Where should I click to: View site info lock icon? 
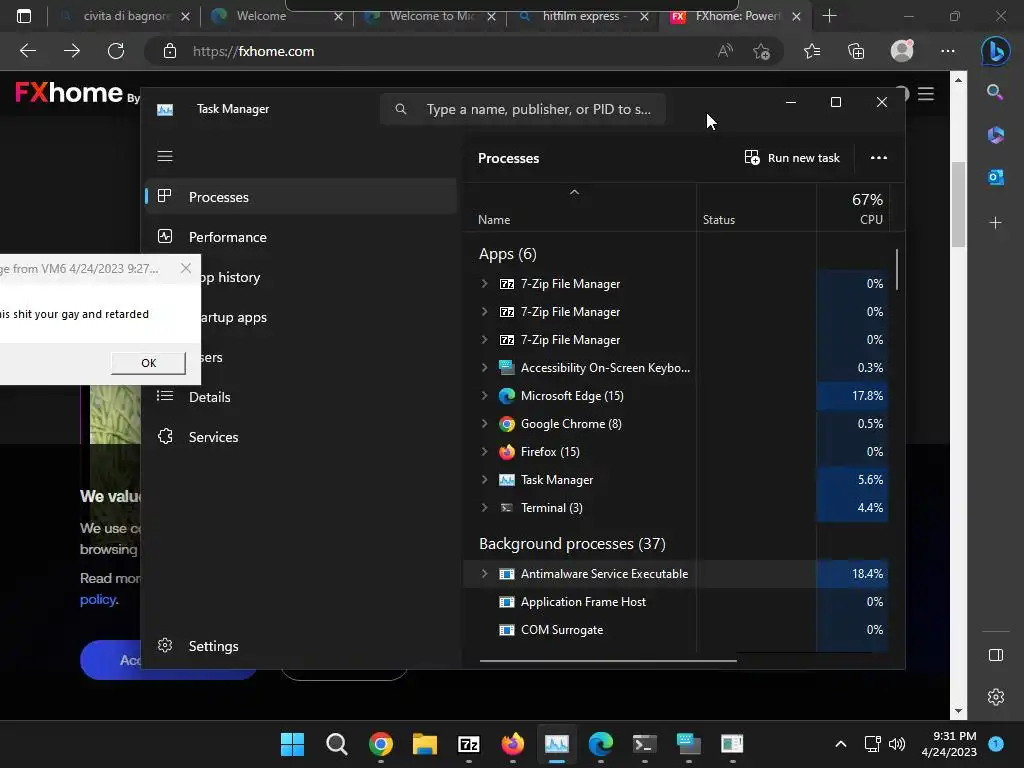(170, 51)
